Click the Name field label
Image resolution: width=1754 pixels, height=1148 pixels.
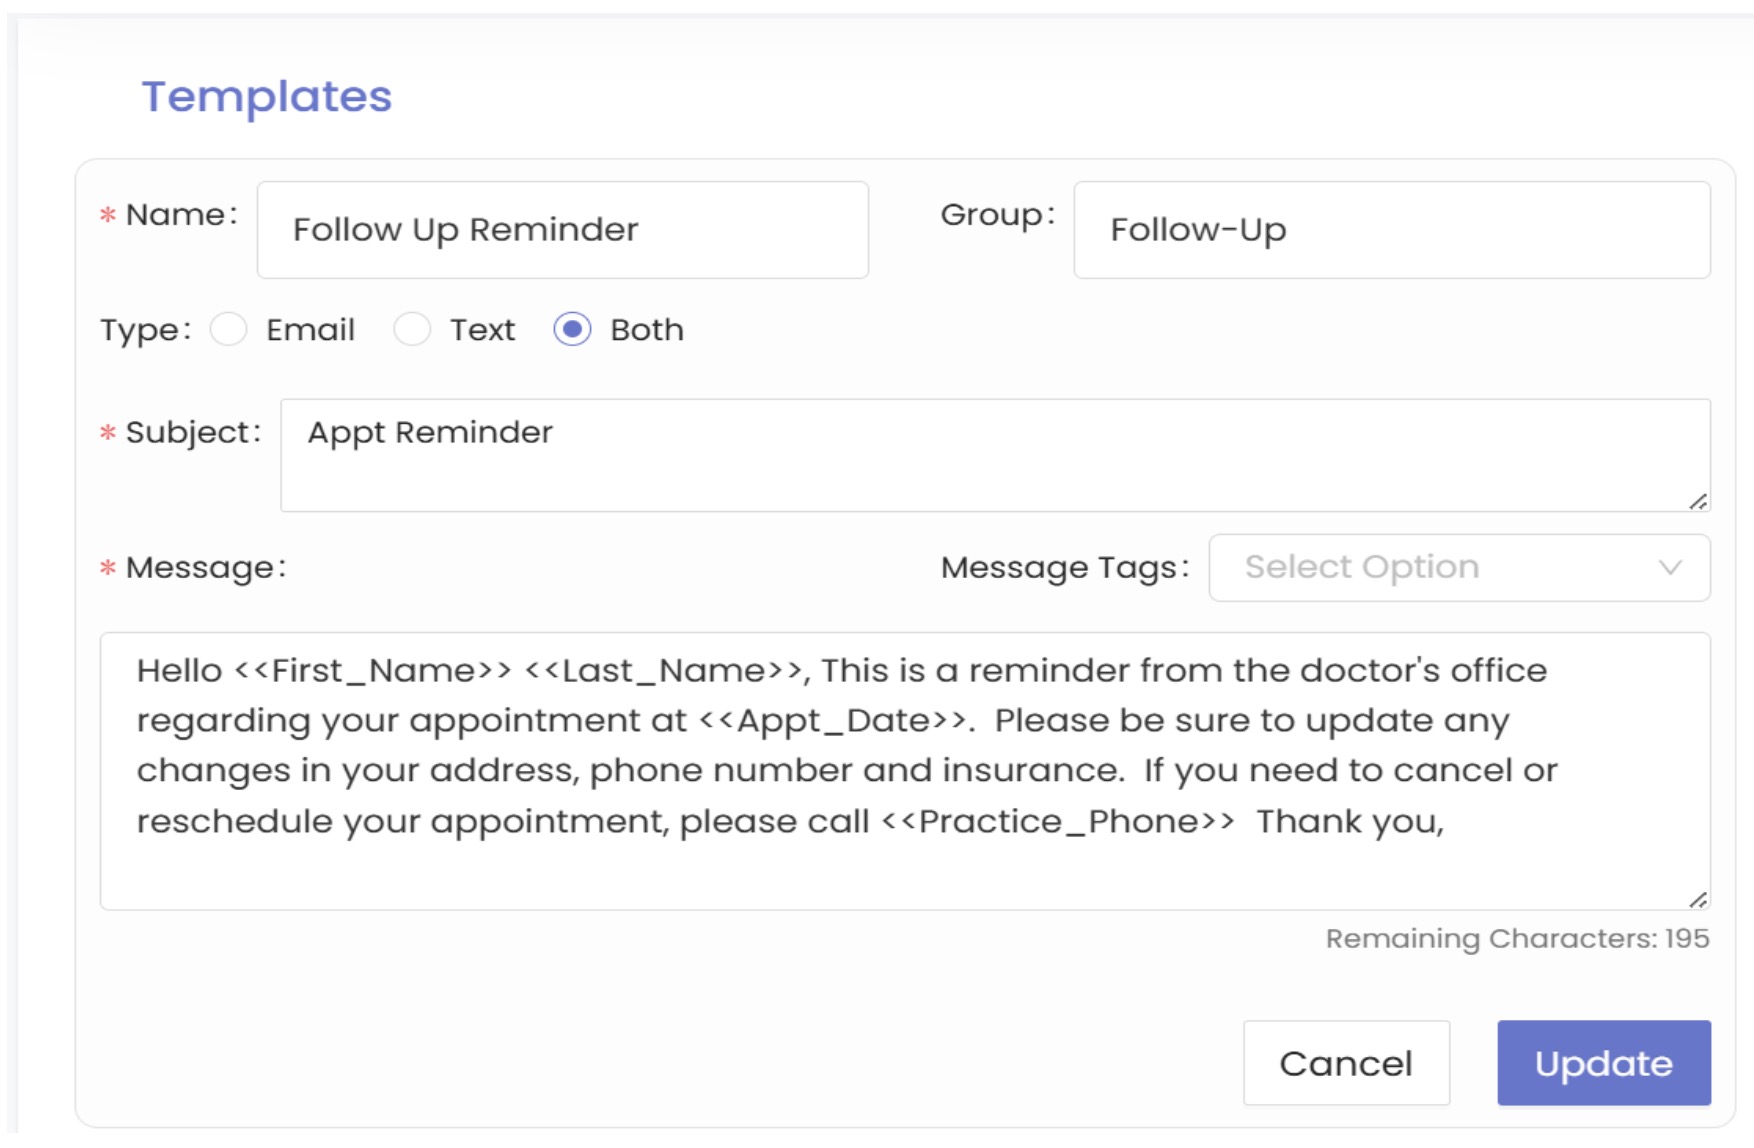click(181, 215)
